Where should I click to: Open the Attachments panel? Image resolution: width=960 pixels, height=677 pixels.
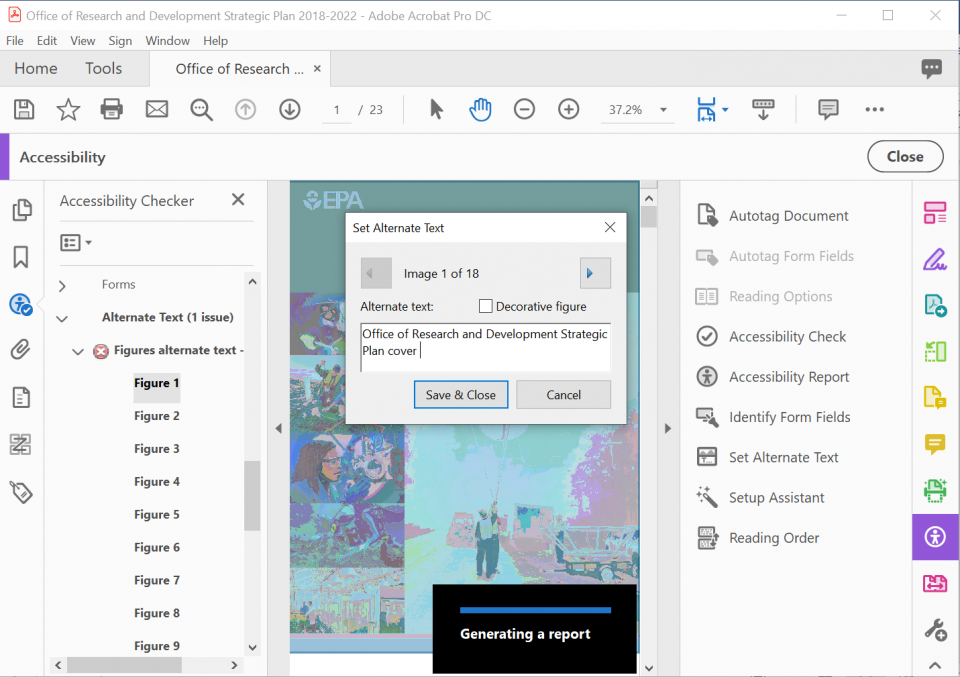click(x=22, y=348)
